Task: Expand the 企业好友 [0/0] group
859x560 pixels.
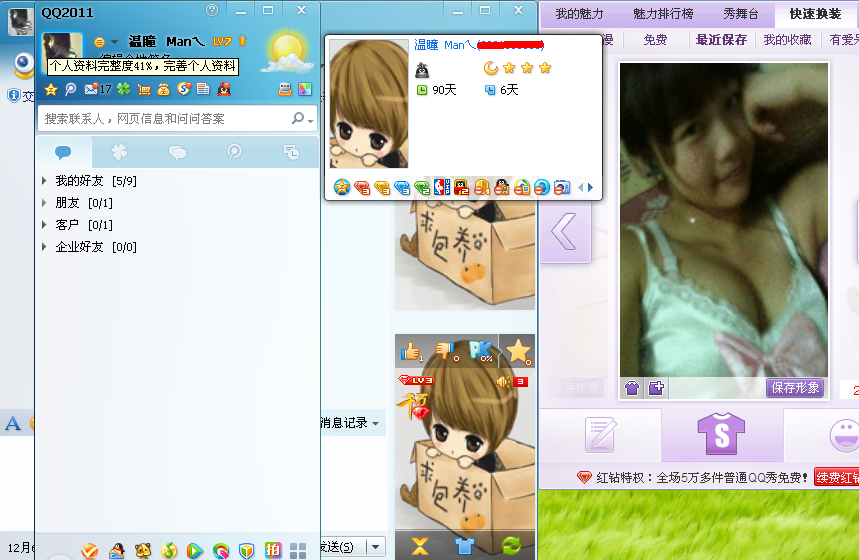Action: tap(44, 247)
